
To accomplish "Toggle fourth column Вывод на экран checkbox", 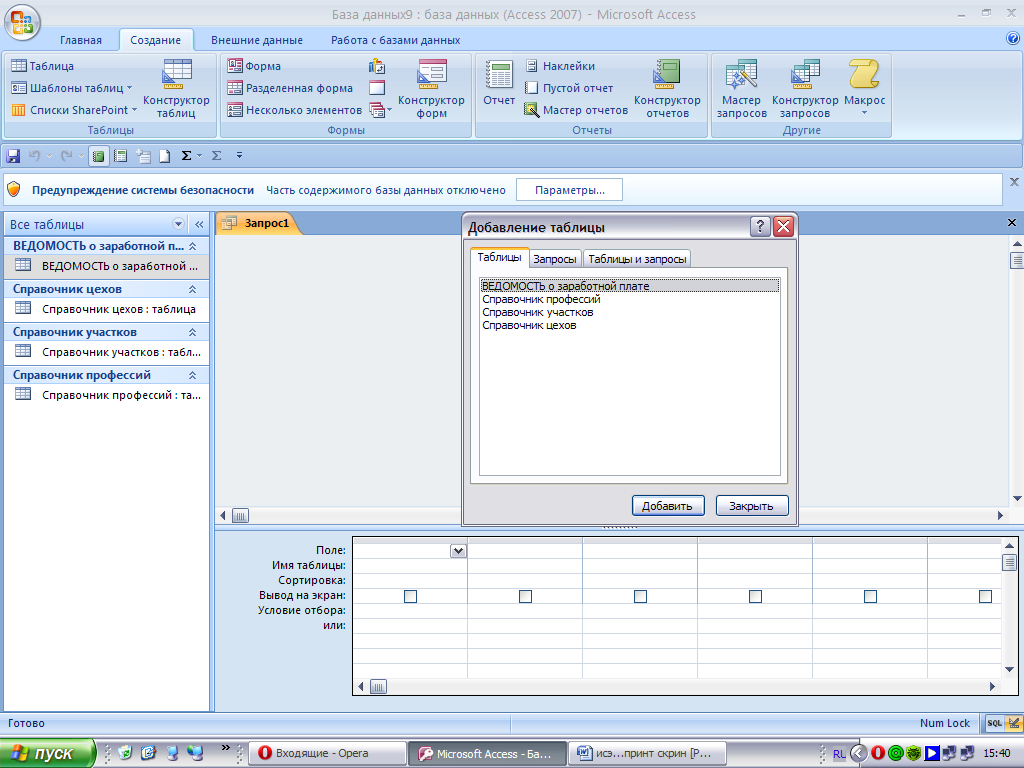I will [x=755, y=596].
